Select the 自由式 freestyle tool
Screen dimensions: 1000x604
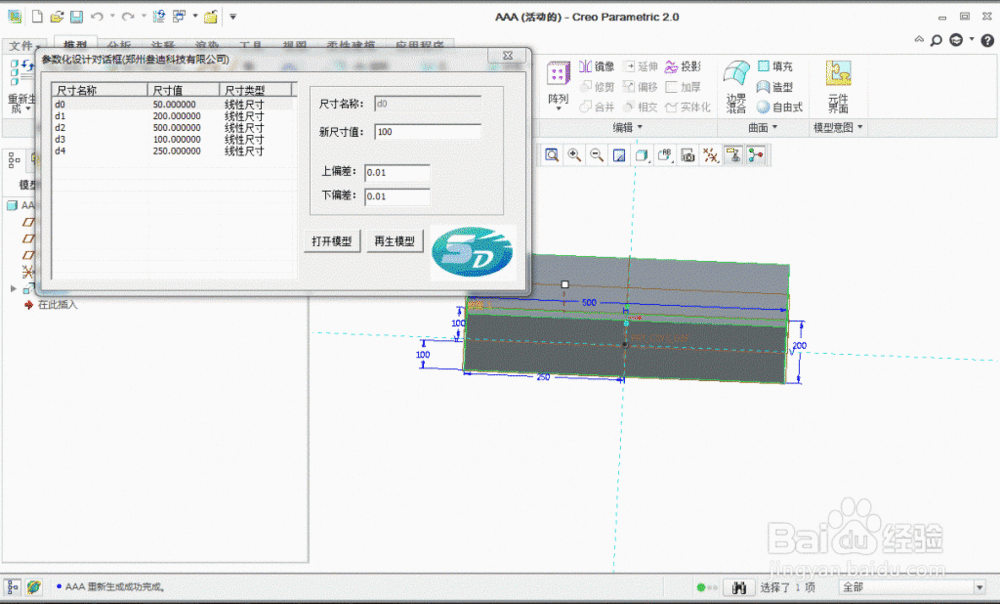click(779, 107)
